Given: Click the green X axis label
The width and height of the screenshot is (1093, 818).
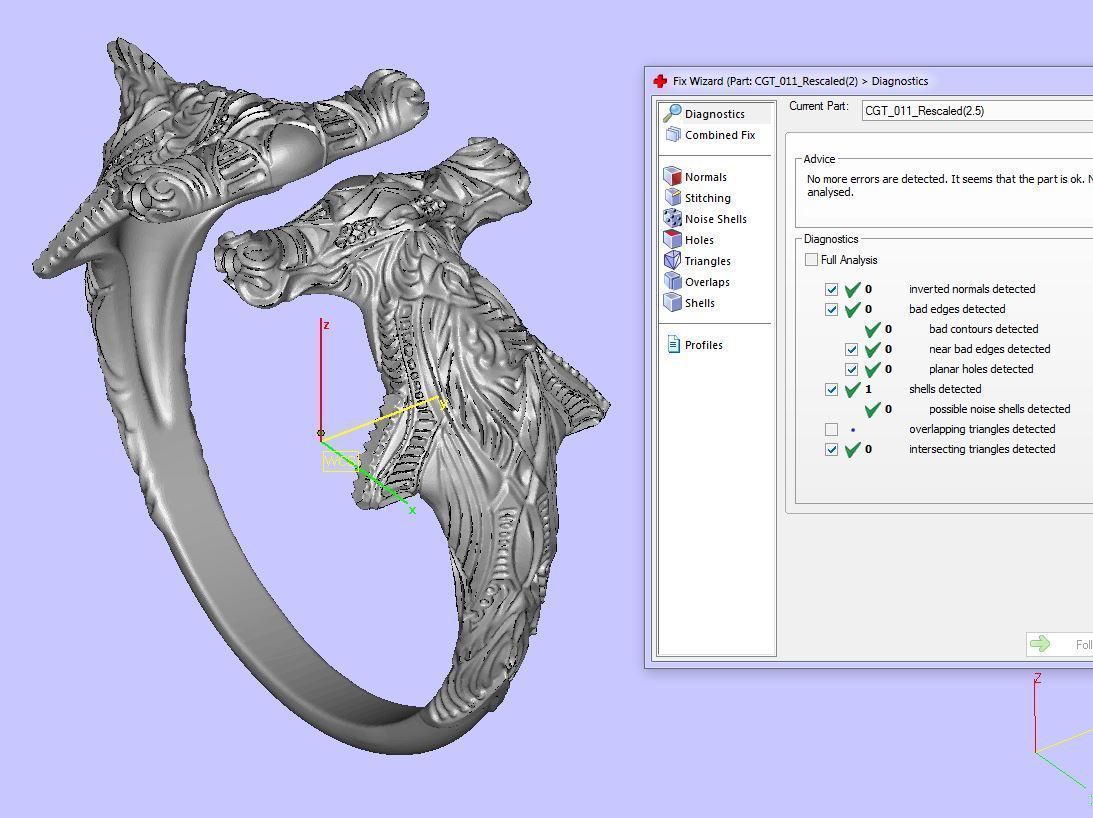Looking at the screenshot, I should point(413,510).
